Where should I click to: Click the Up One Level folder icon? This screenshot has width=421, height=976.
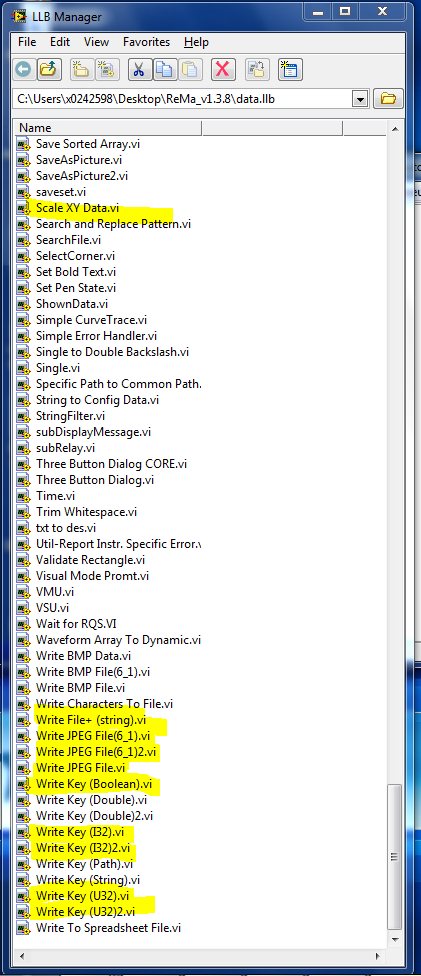(47, 70)
